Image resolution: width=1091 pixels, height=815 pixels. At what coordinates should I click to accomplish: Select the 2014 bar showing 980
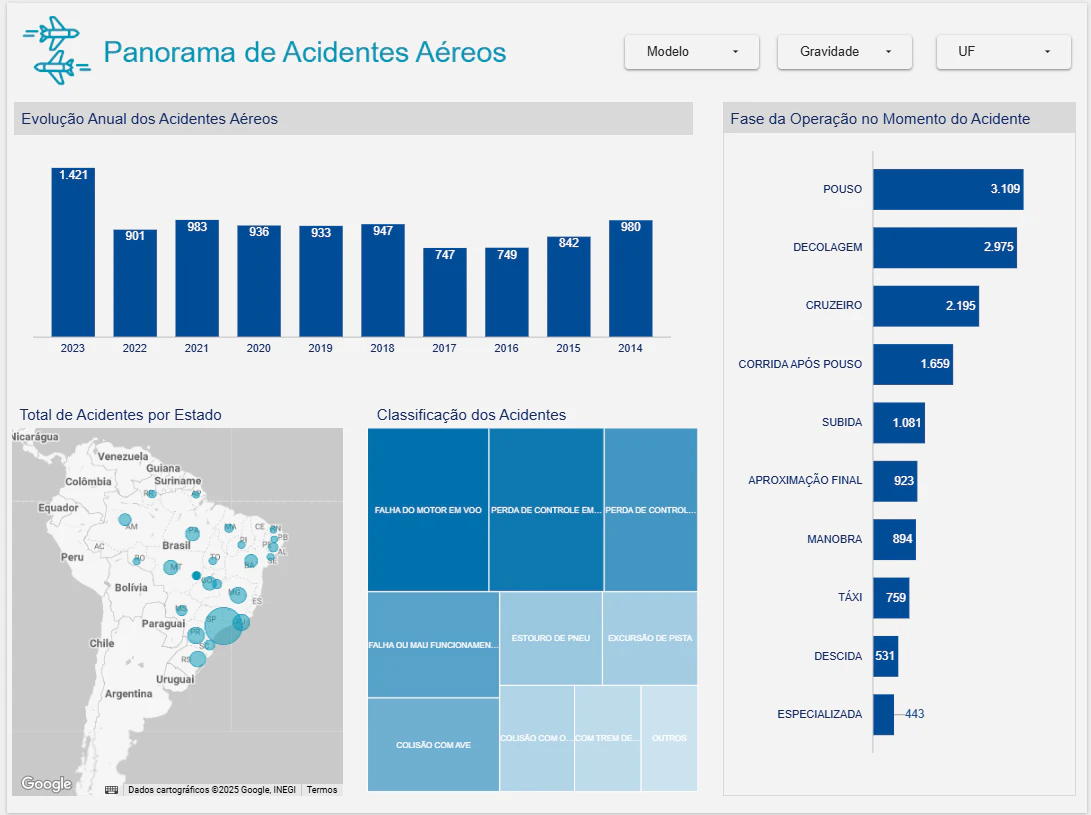coord(630,278)
